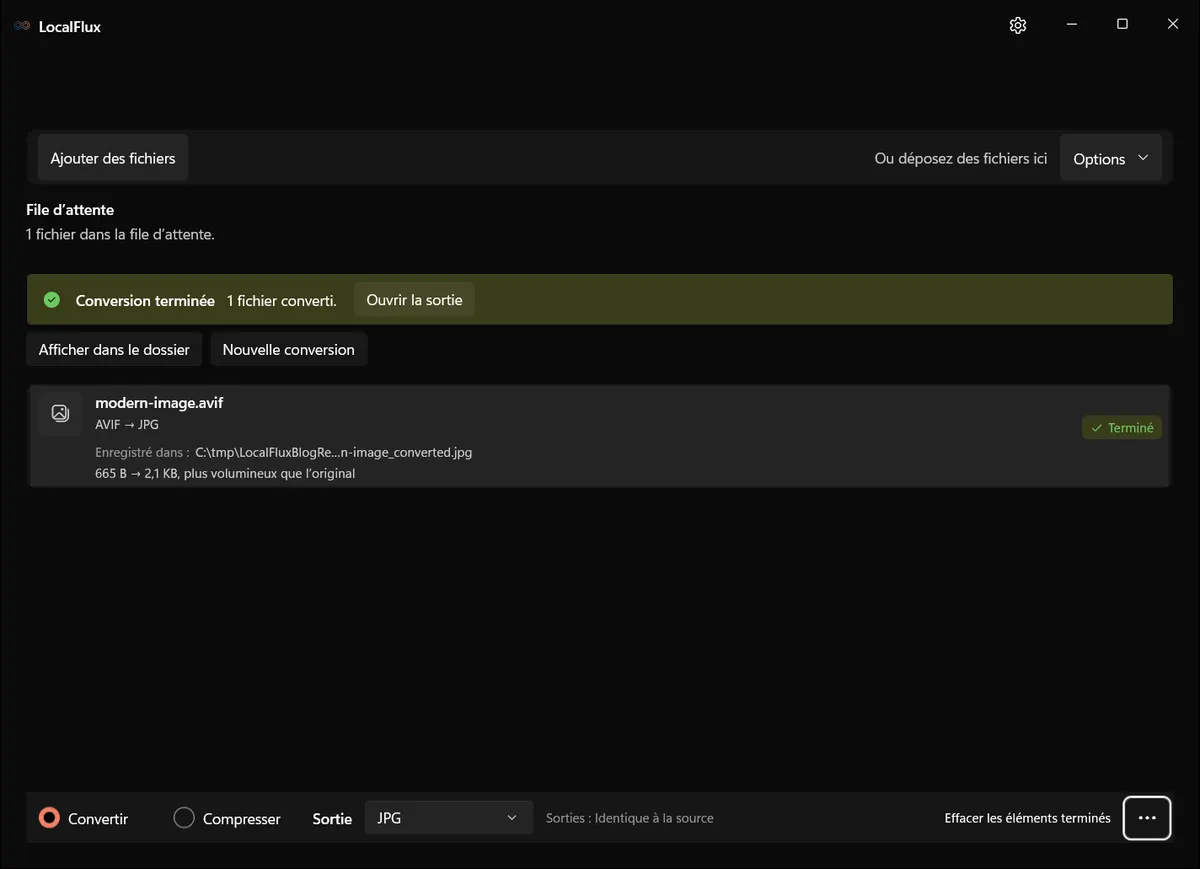Click Ajouter des fichiers button
1200x869 pixels.
113,158
